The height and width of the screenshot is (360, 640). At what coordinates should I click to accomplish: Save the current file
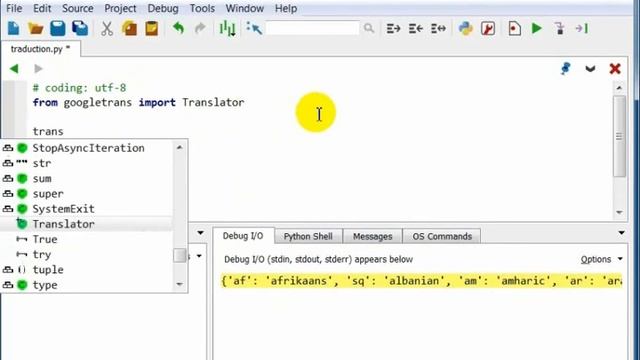point(58,29)
